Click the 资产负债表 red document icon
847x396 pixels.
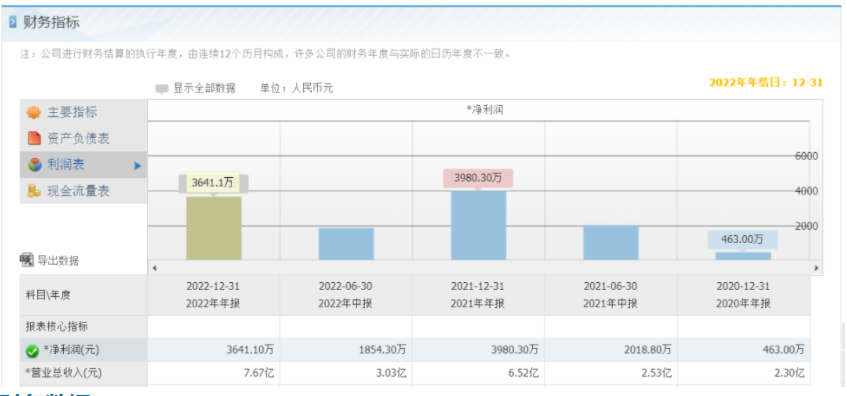(x=34, y=138)
